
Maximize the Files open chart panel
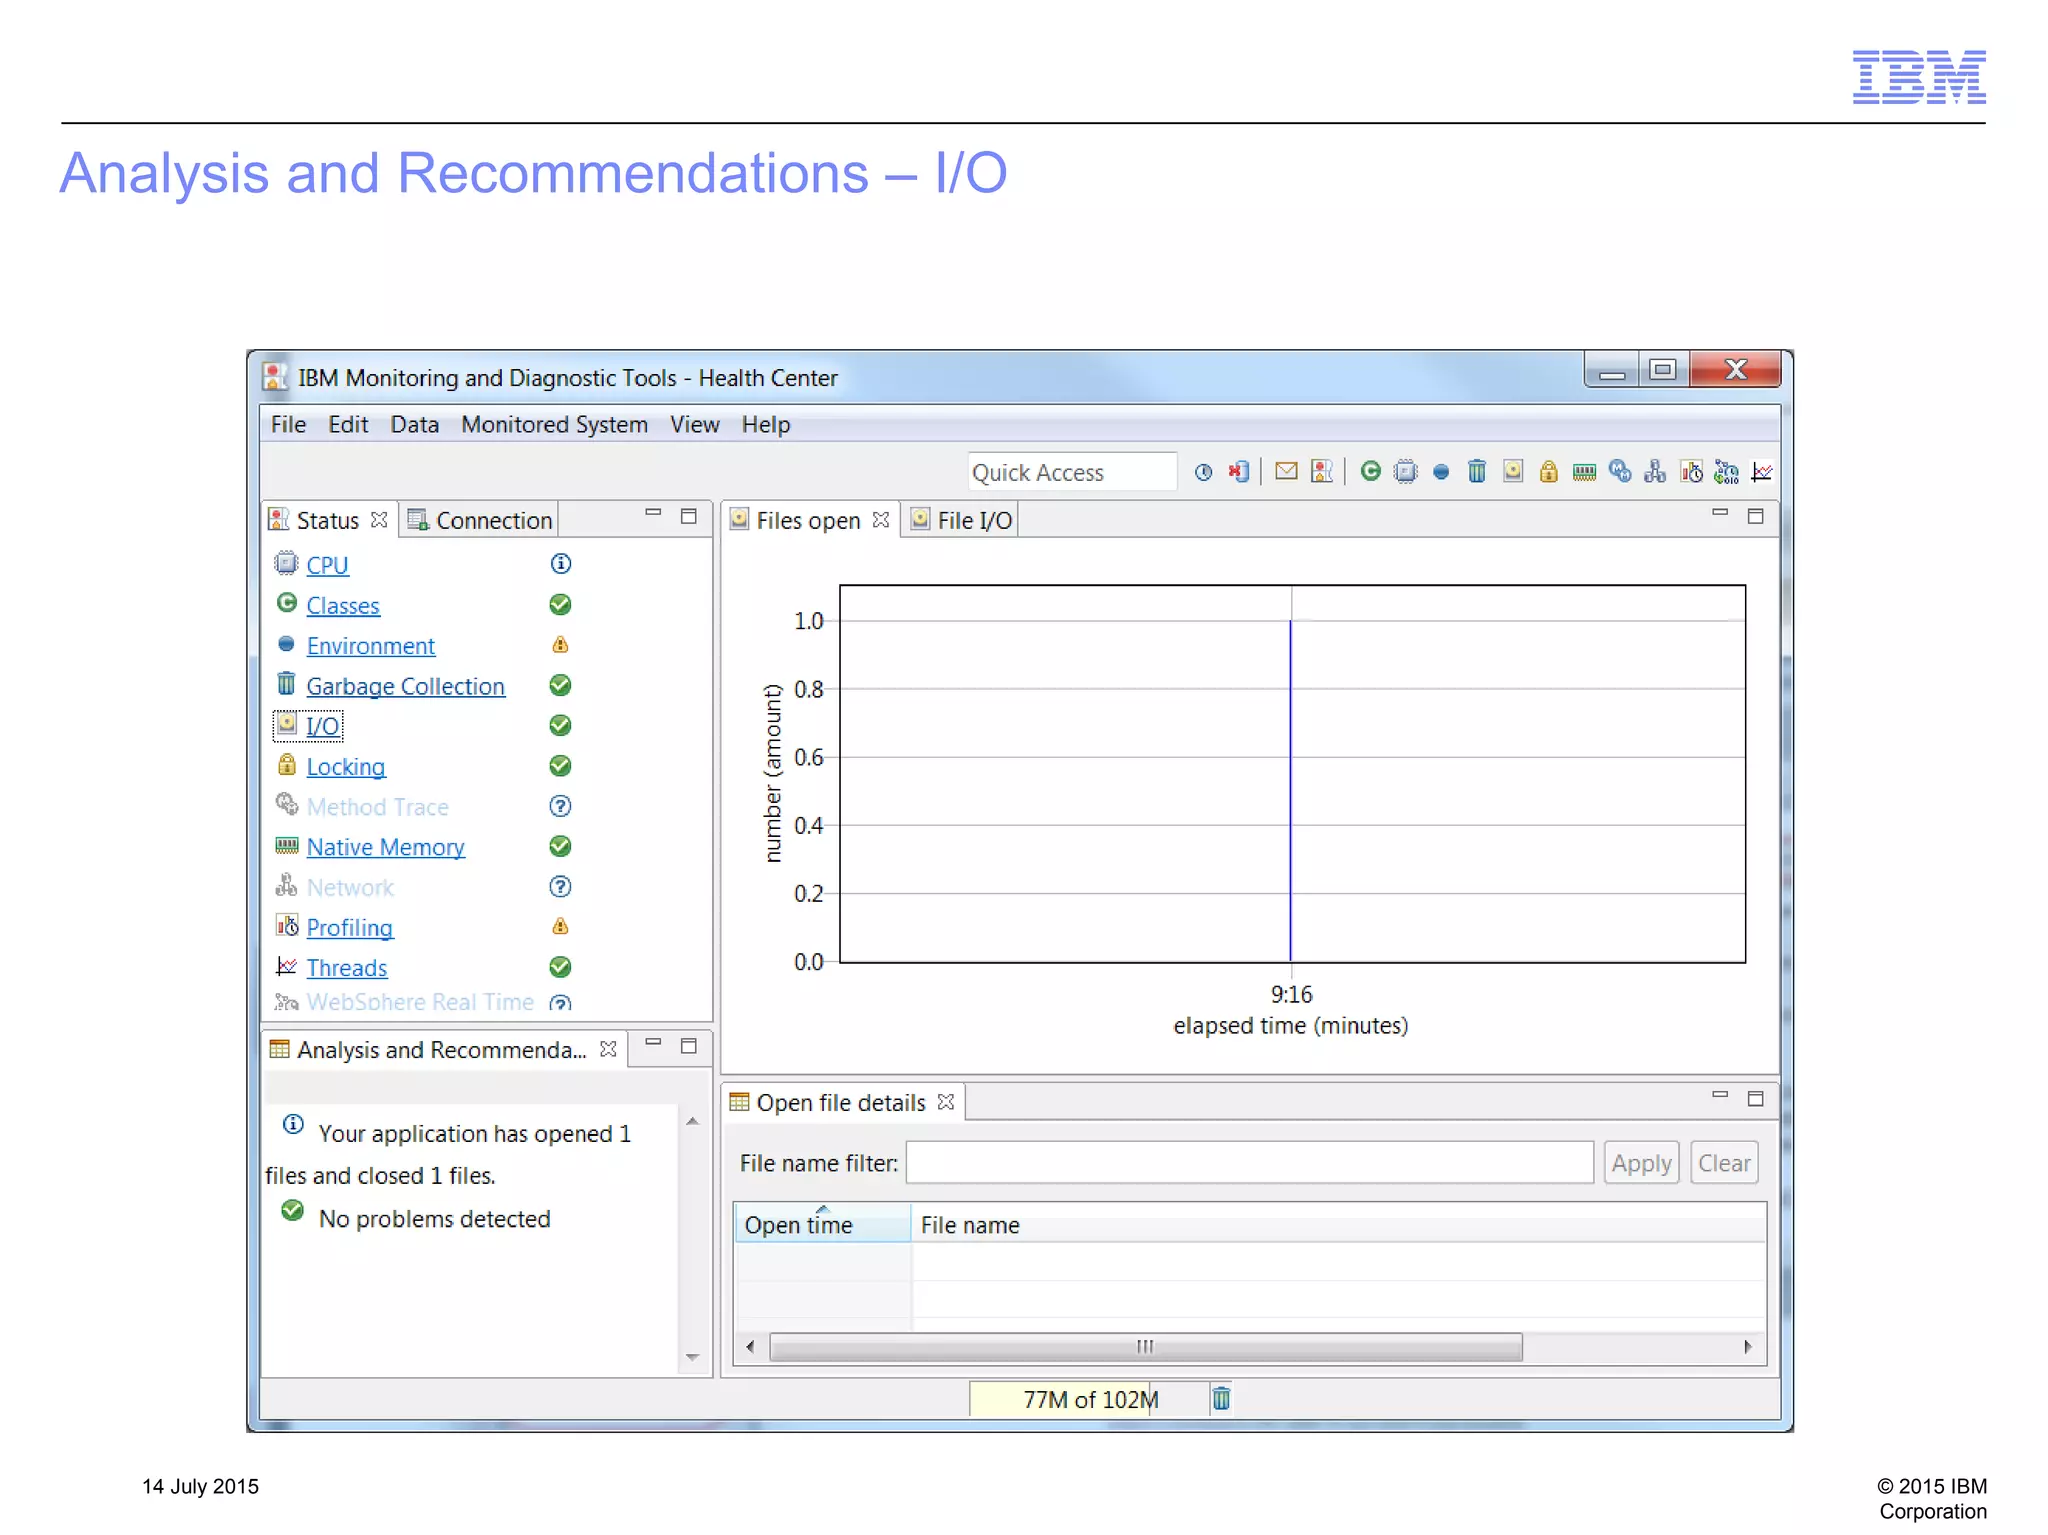click(1755, 516)
